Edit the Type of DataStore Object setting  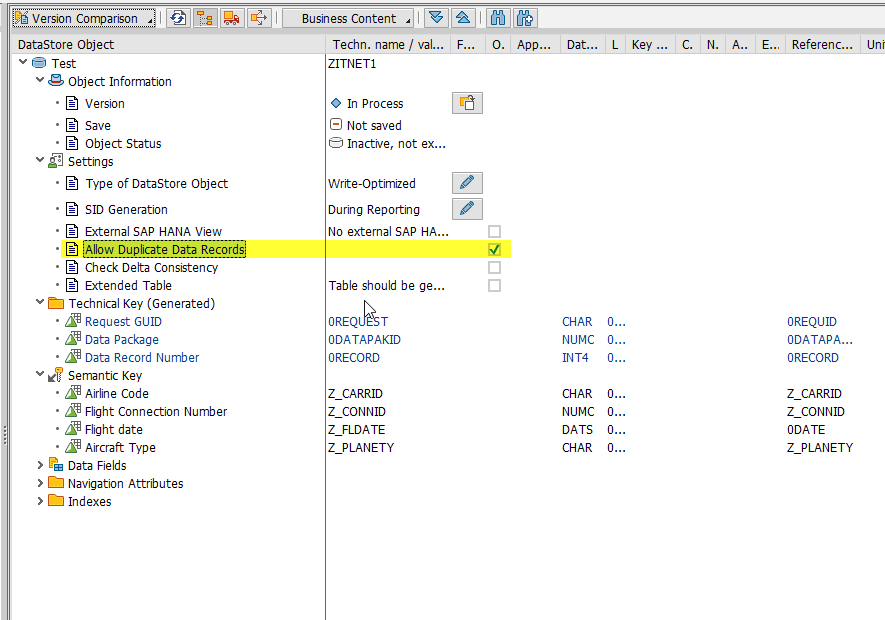467,183
